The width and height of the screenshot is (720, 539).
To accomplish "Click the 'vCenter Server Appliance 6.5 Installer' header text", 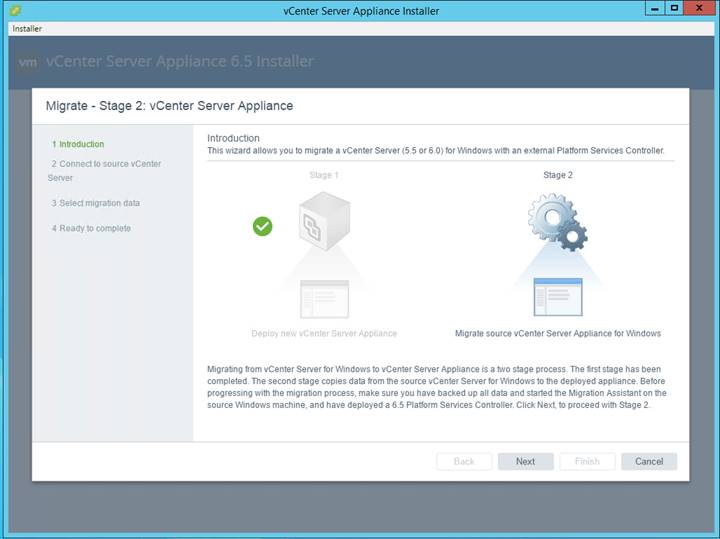I will coord(180,61).
